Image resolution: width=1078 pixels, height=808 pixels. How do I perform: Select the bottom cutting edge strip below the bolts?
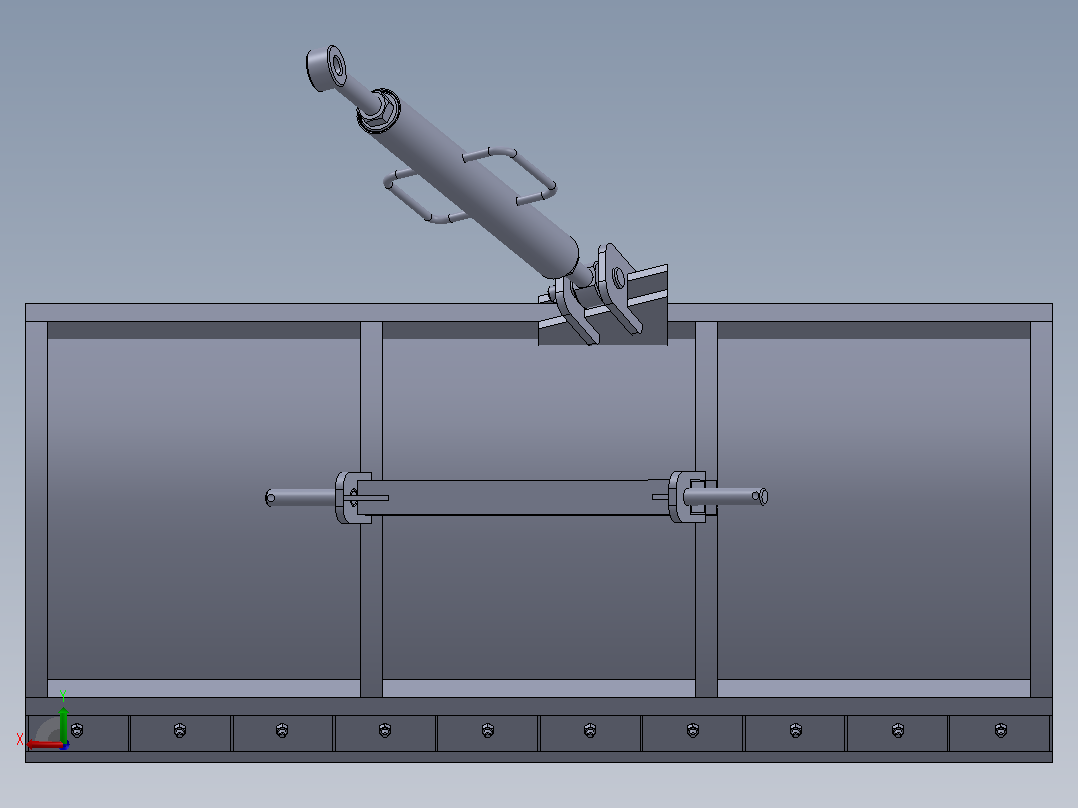539,757
